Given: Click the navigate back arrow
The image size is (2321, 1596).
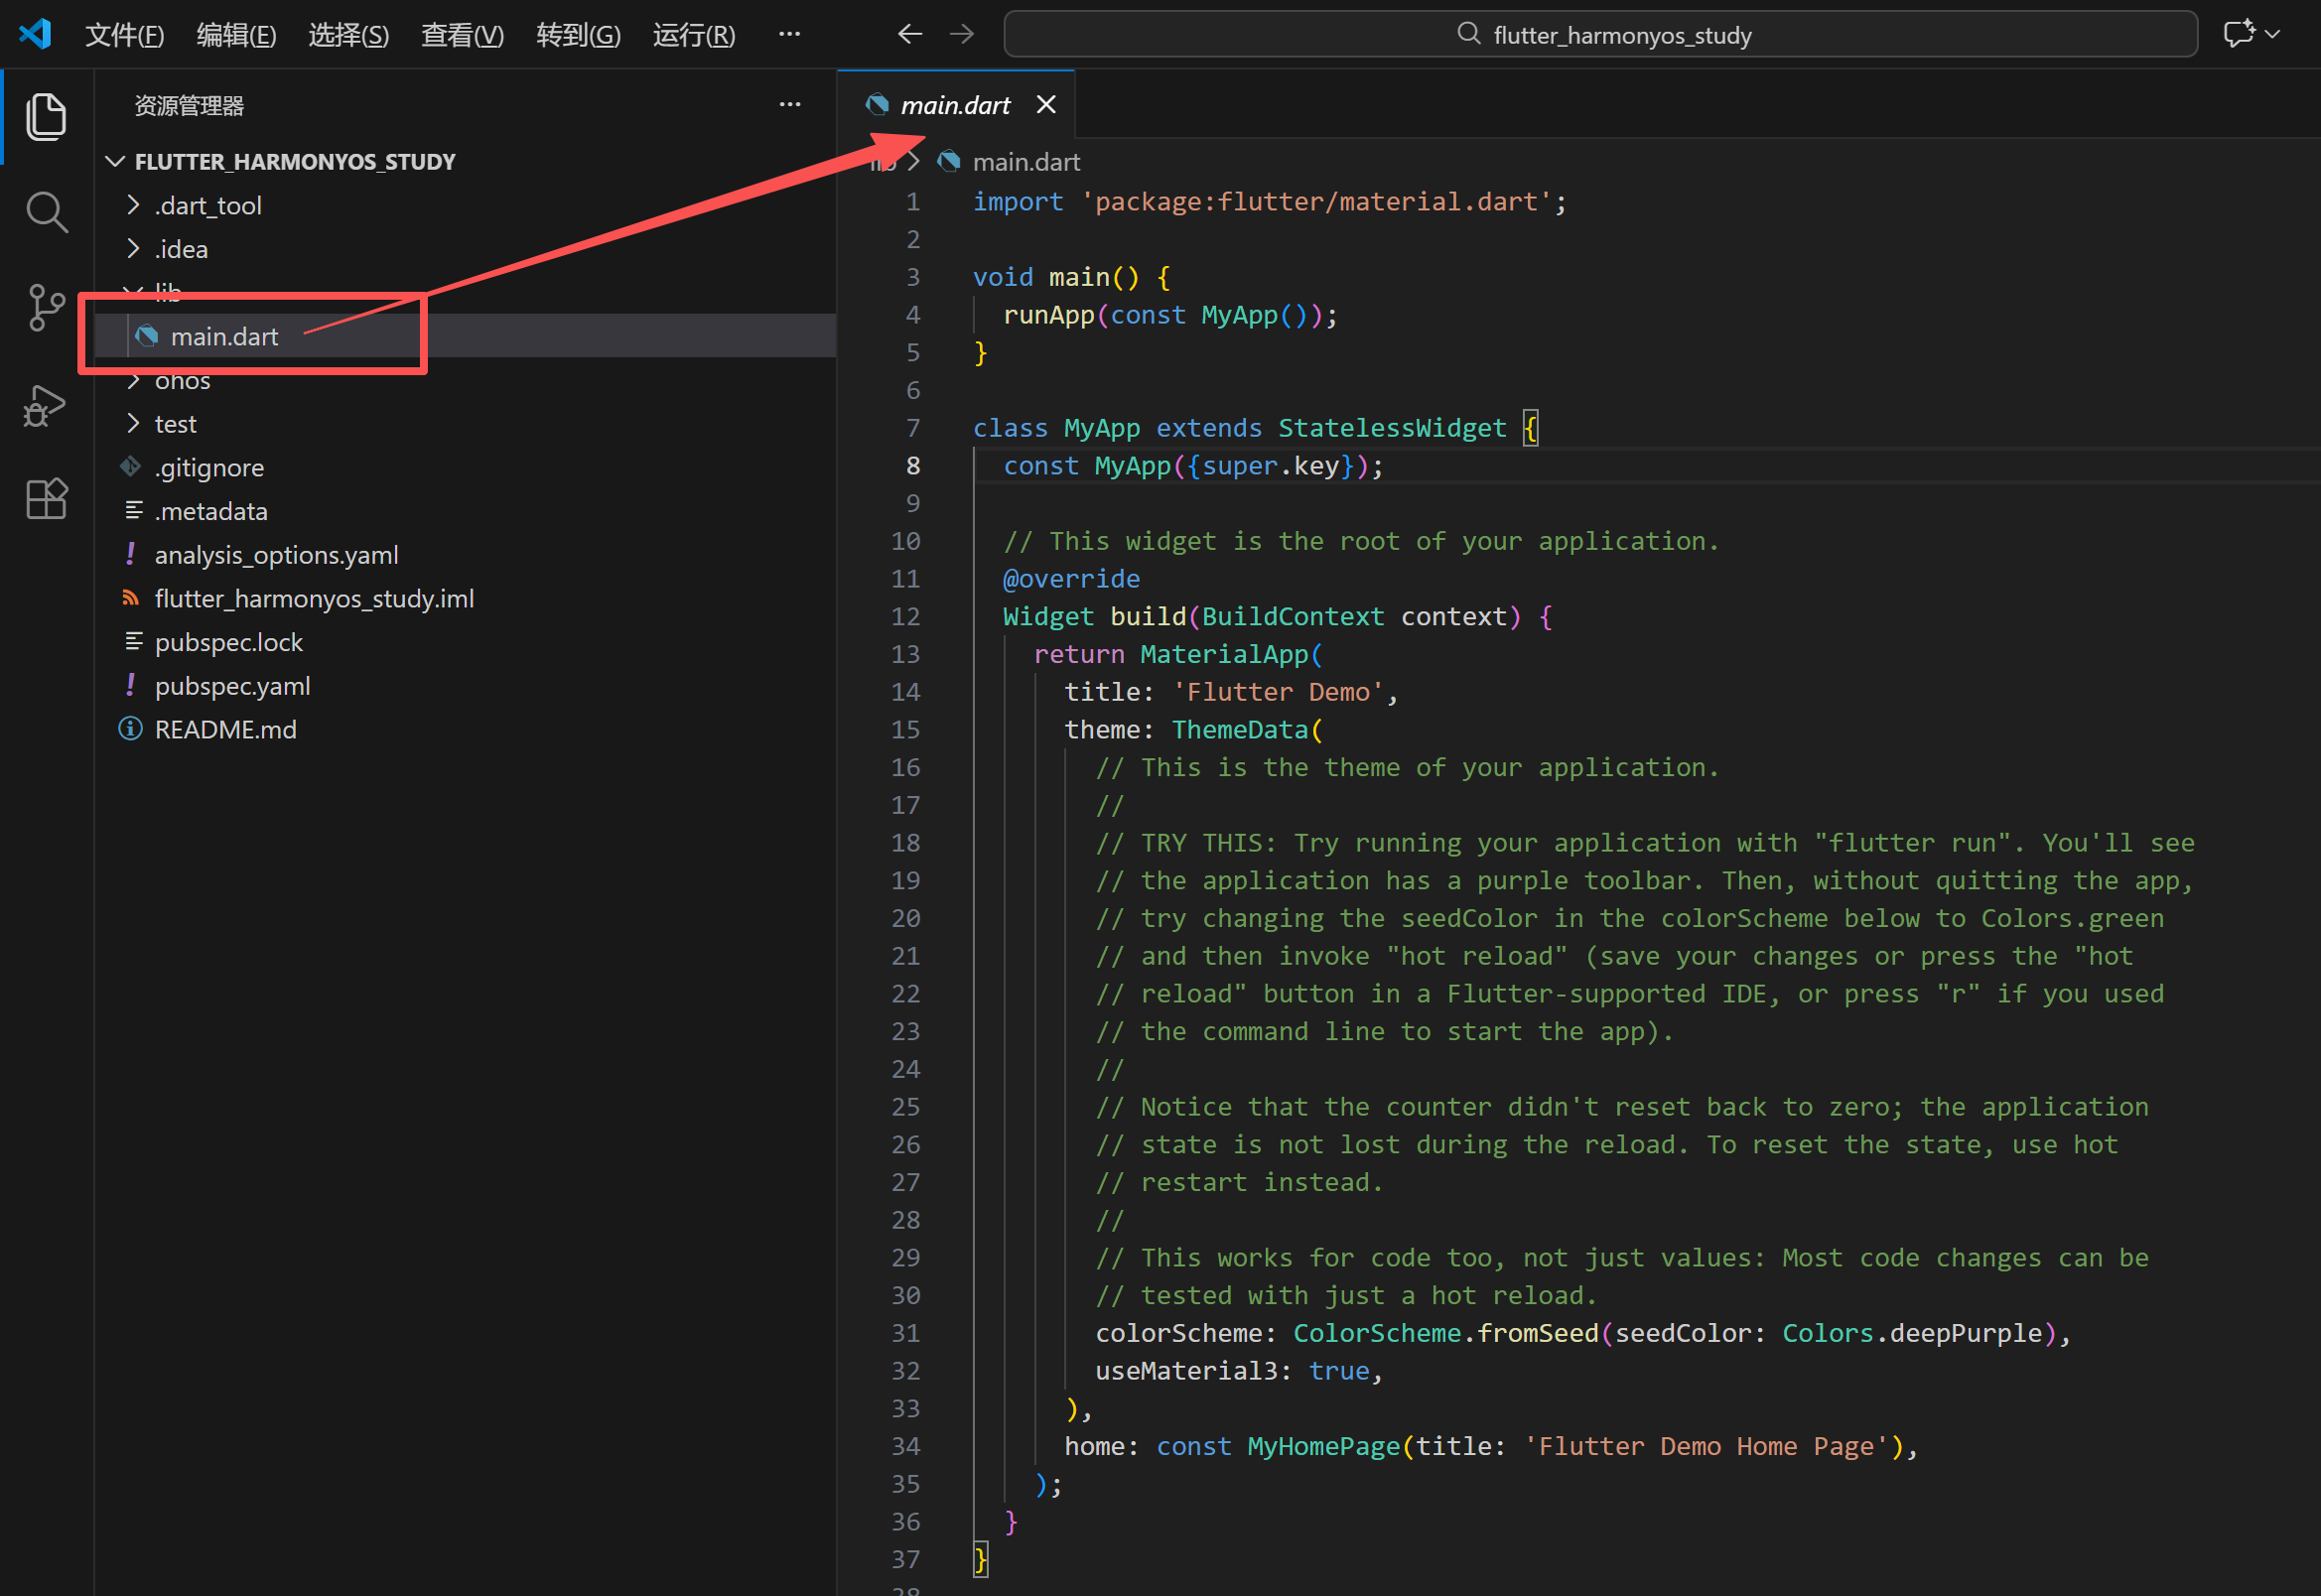Looking at the screenshot, I should [909, 34].
